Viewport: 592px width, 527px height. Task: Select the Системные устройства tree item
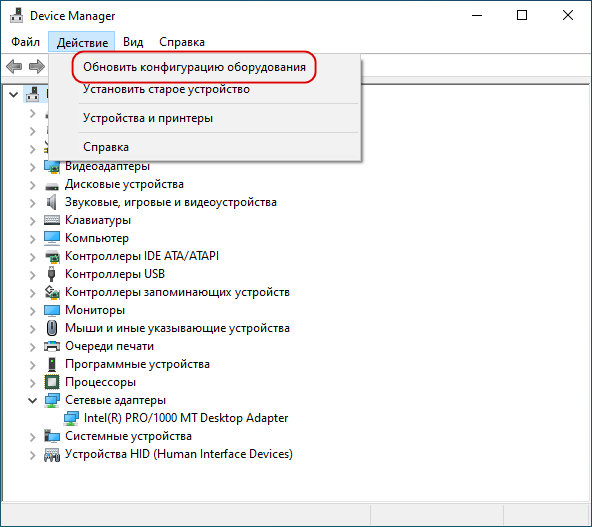coord(128,436)
